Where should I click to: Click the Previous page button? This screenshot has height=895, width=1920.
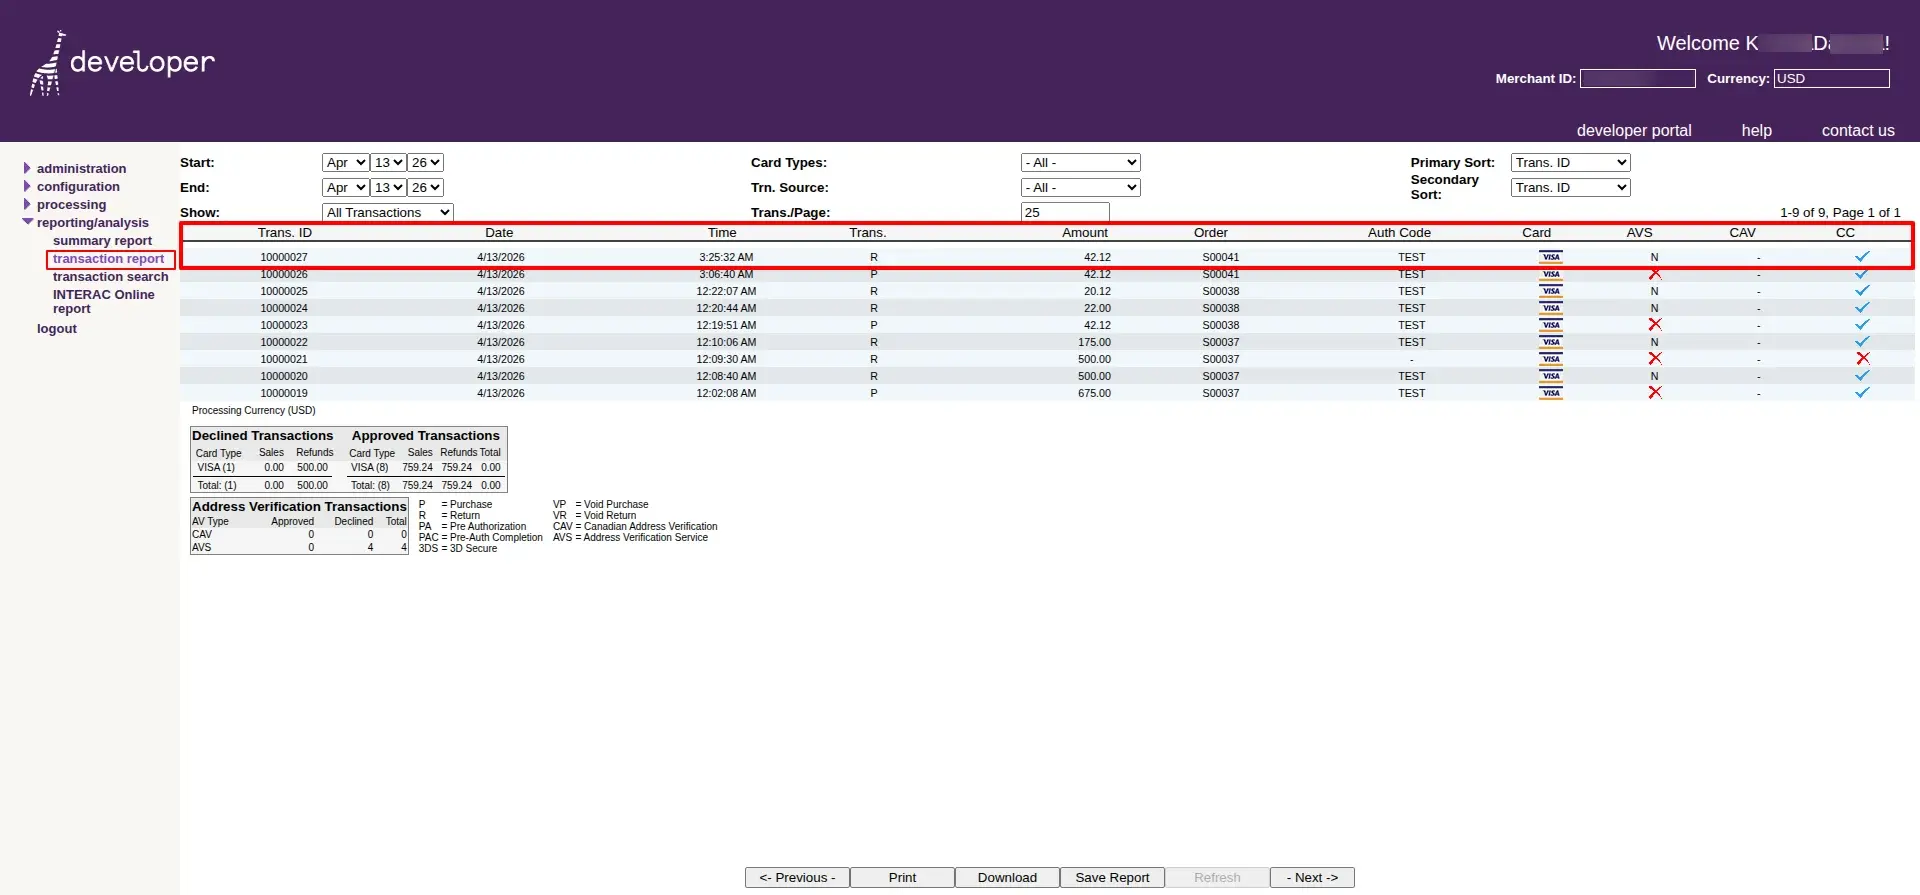click(x=797, y=877)
